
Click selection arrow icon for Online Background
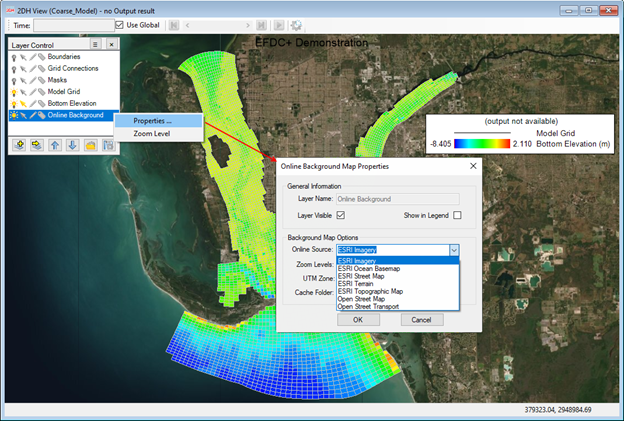point(23,115)
